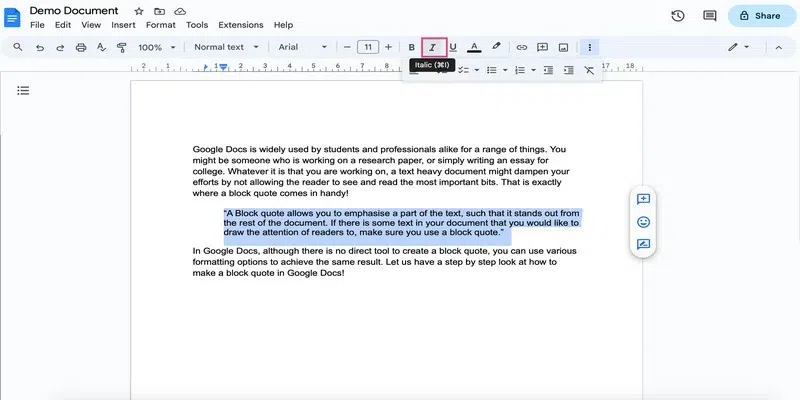800x400 pixels.
Task: Hide the menus with chevron up
Action: point(779,47)
